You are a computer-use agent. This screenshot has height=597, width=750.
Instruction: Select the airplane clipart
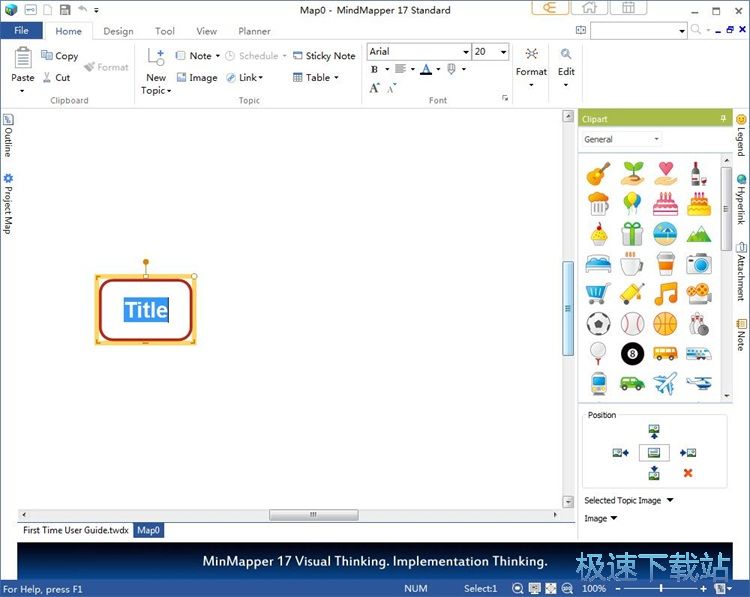click(665, 384)
